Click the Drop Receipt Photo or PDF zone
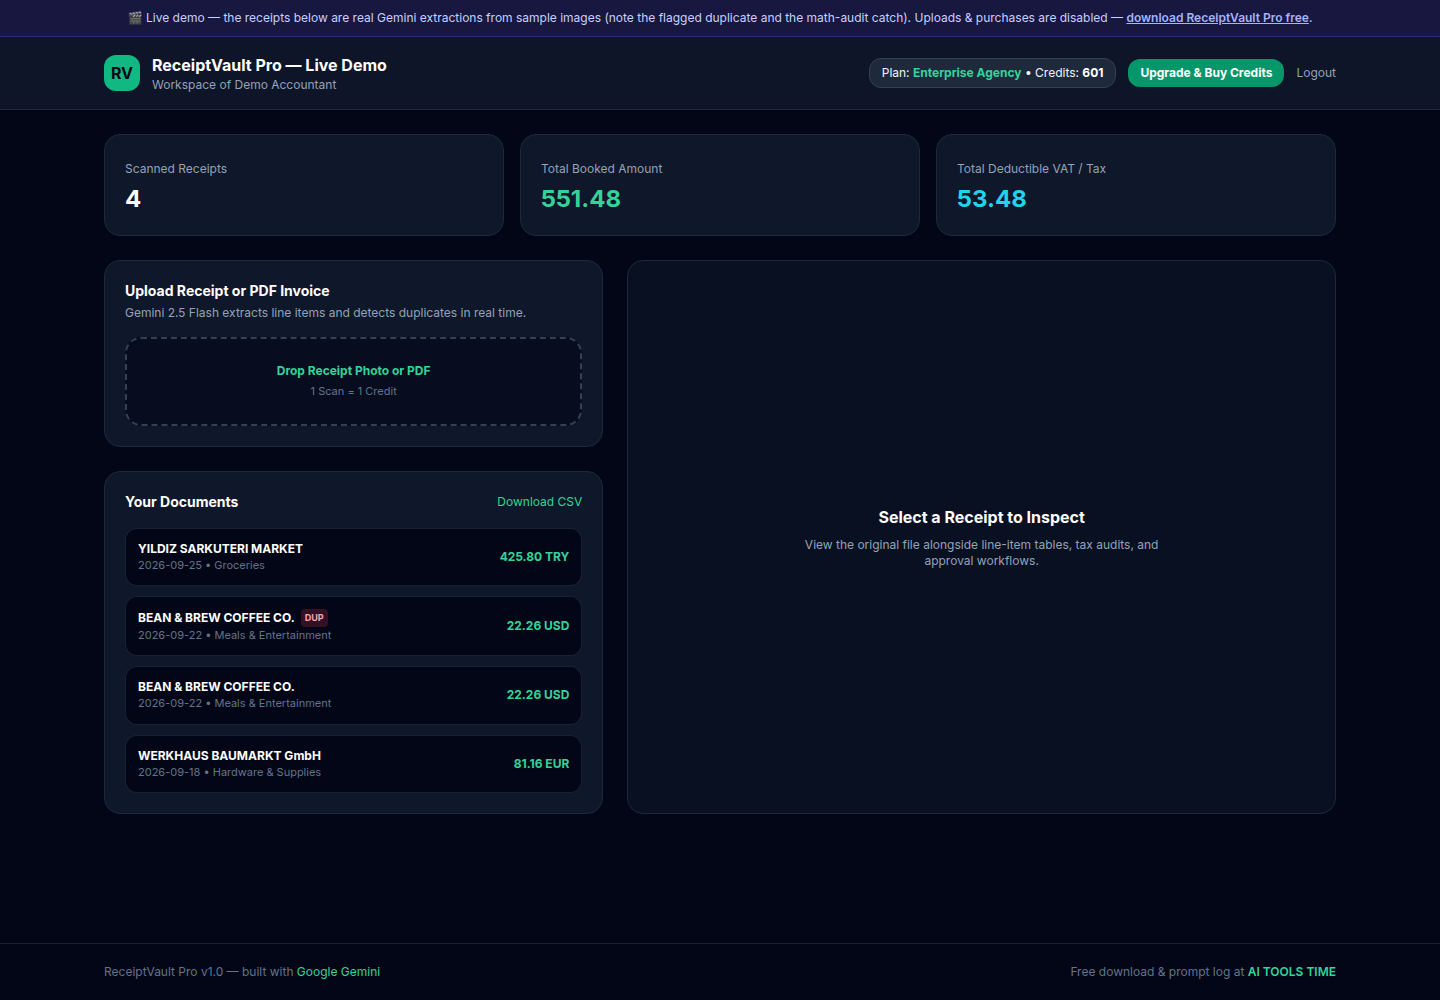Image resolution: width=1440 pixels, height=1000 pixels. click(353, 381)
